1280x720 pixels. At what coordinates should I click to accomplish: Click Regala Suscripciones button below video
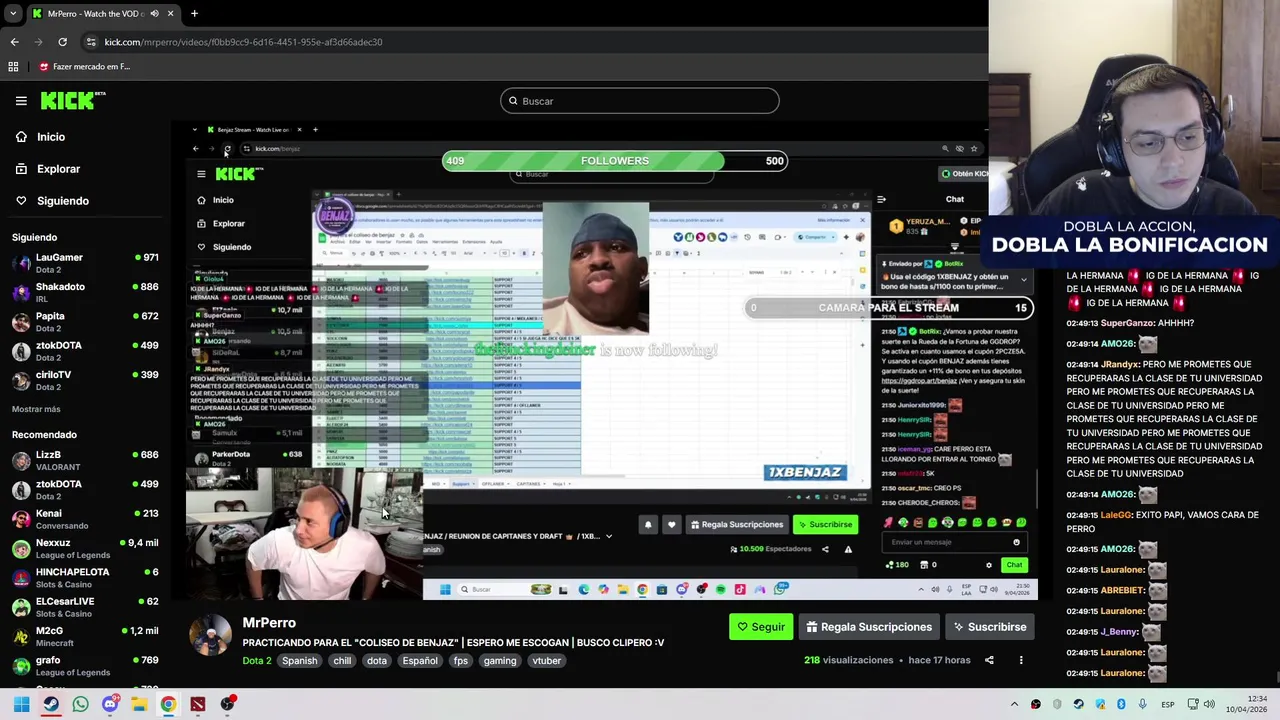coord(869,627)
